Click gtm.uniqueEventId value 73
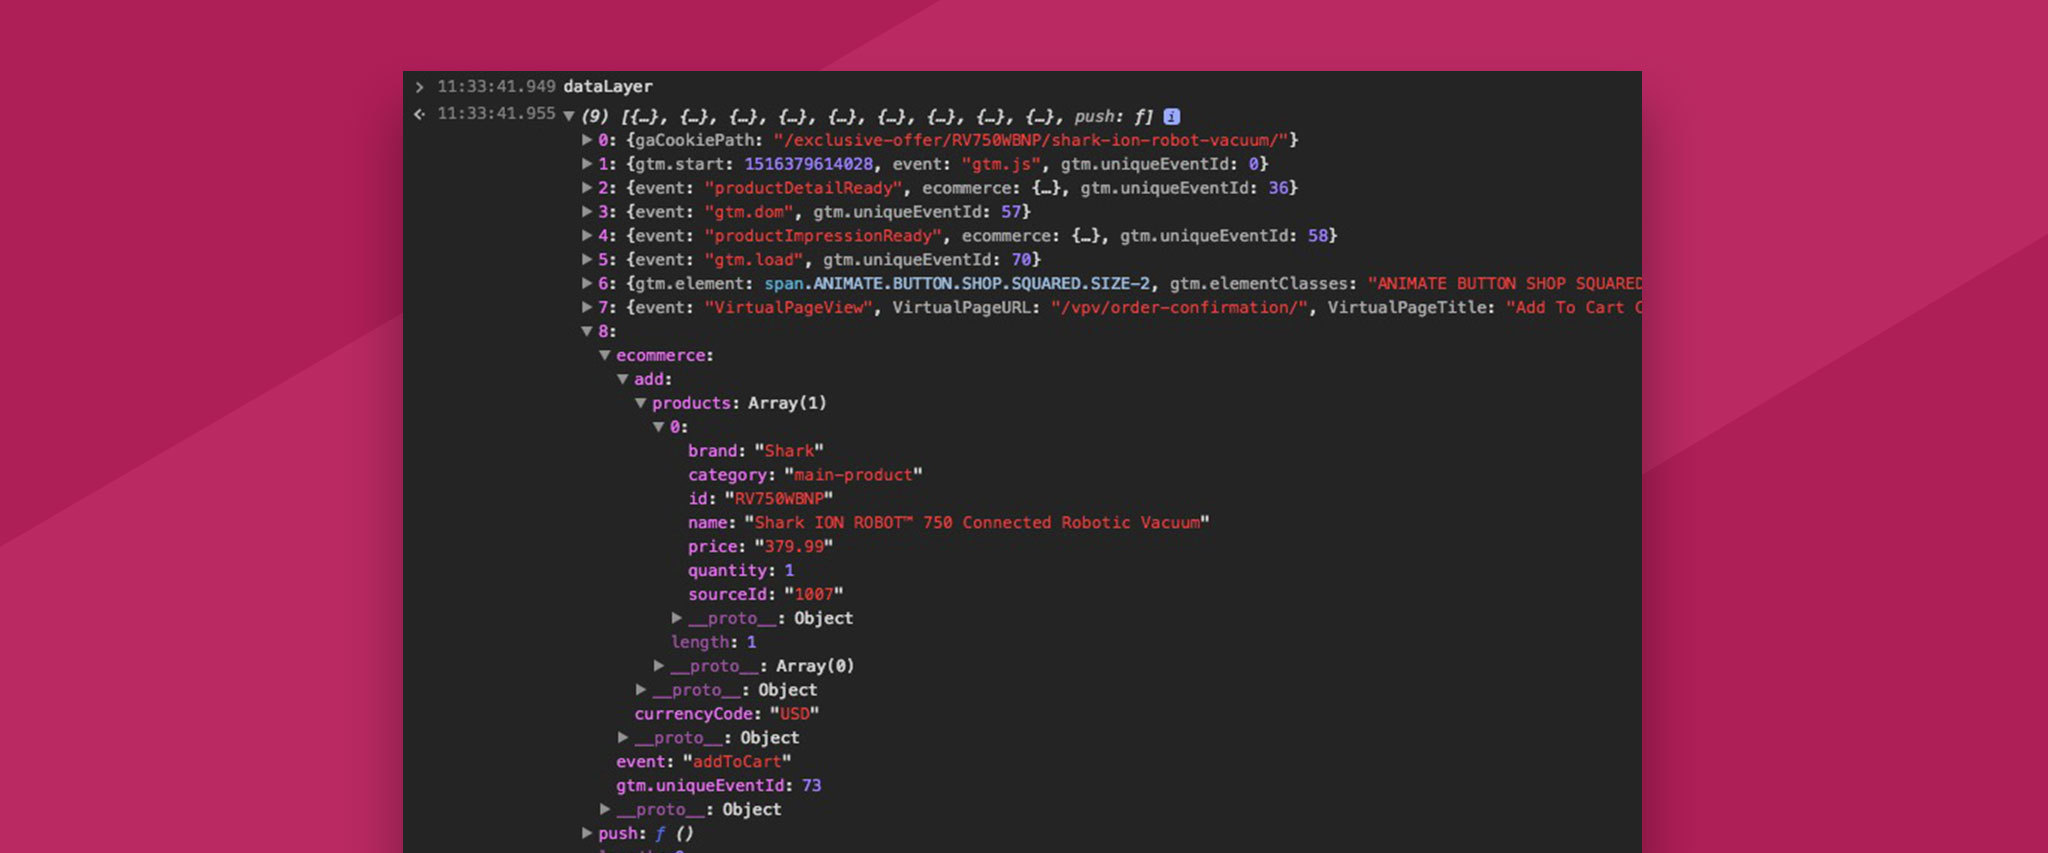2048x853 pixels. tap(811, 786)
